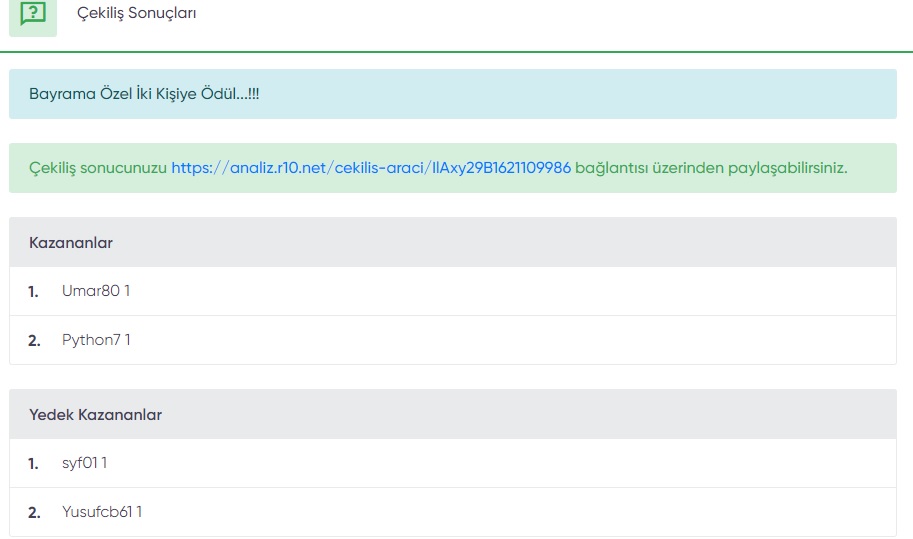913x539 pixels.
Task: Click rank number 2 beside Yusufcb61
Action: tap(34, 513)
